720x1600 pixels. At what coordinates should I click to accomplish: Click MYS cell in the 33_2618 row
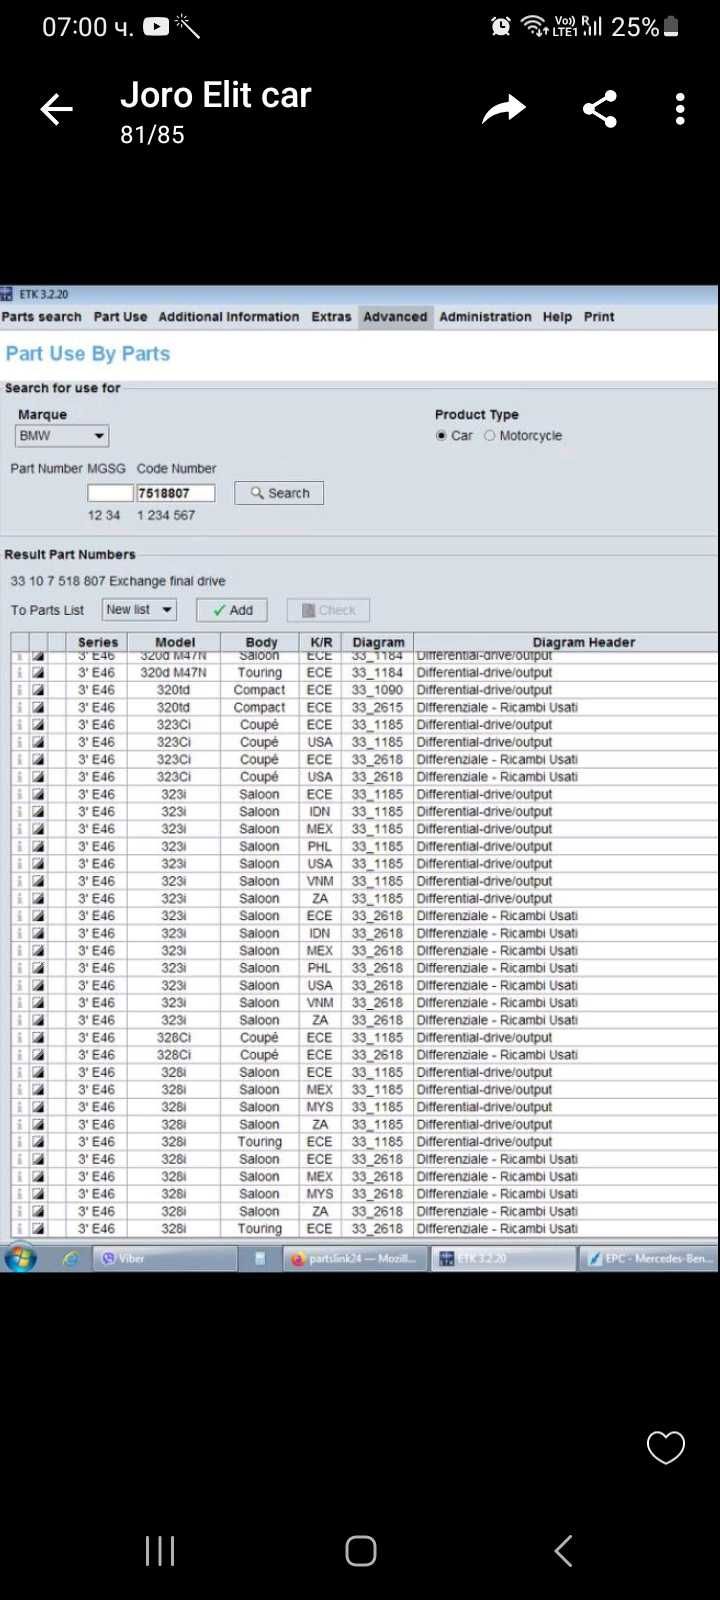[x=320, y=1194]
